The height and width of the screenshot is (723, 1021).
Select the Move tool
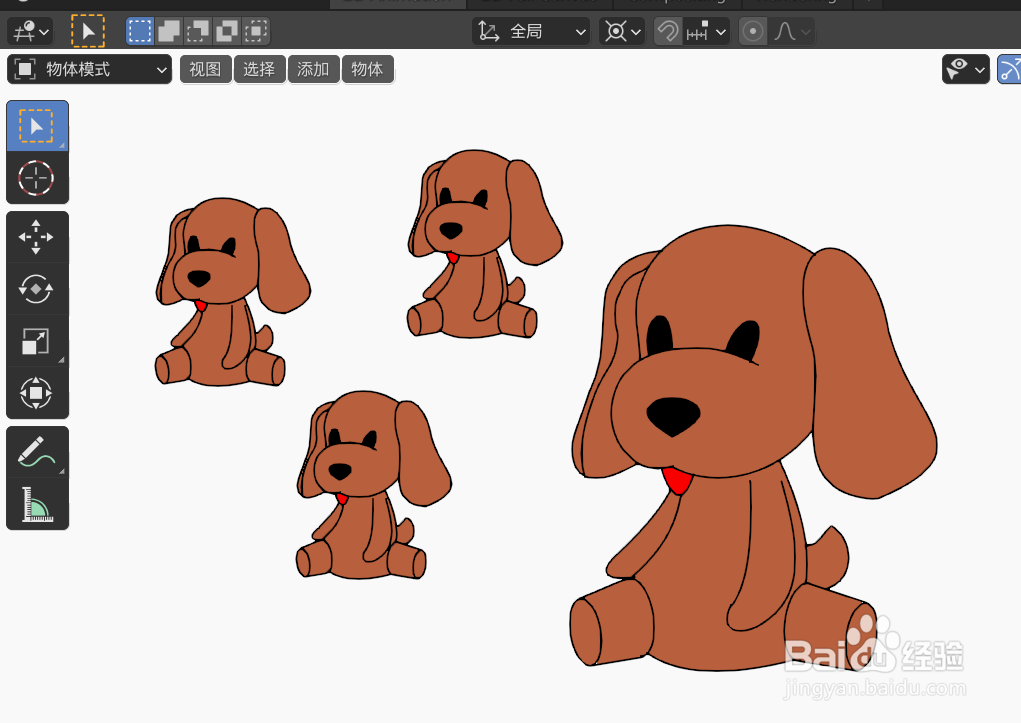37,237
